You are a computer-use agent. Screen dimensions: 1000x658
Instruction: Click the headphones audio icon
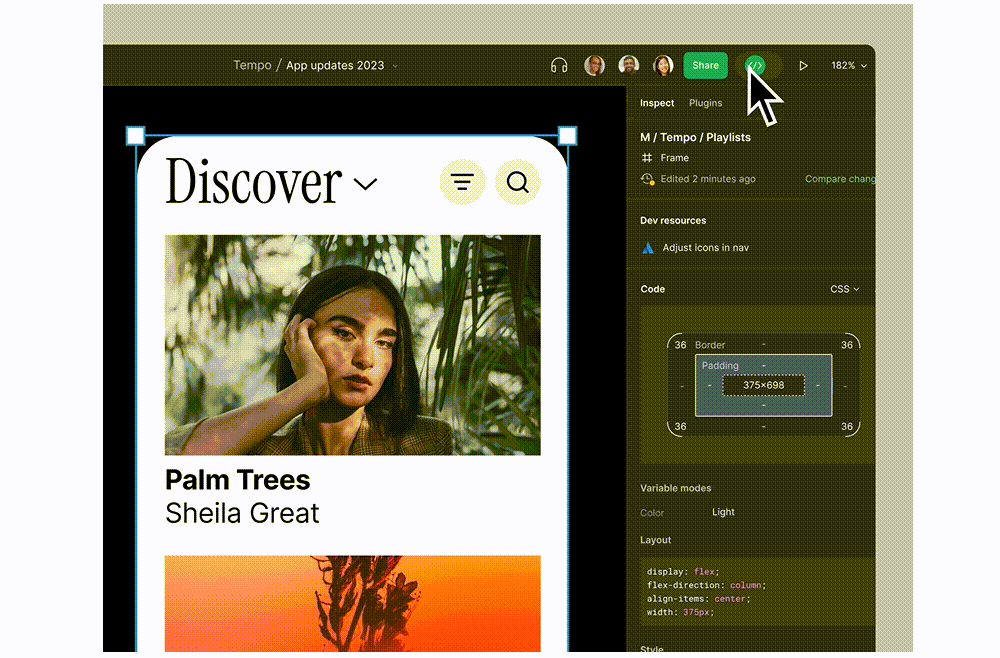coord(559,65)
